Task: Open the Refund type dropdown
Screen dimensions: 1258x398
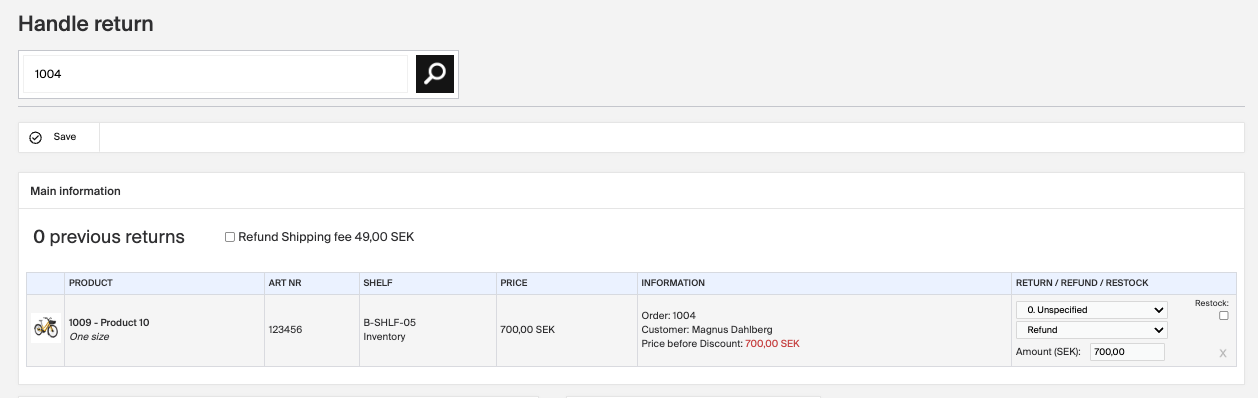Action: (1092, 330)
